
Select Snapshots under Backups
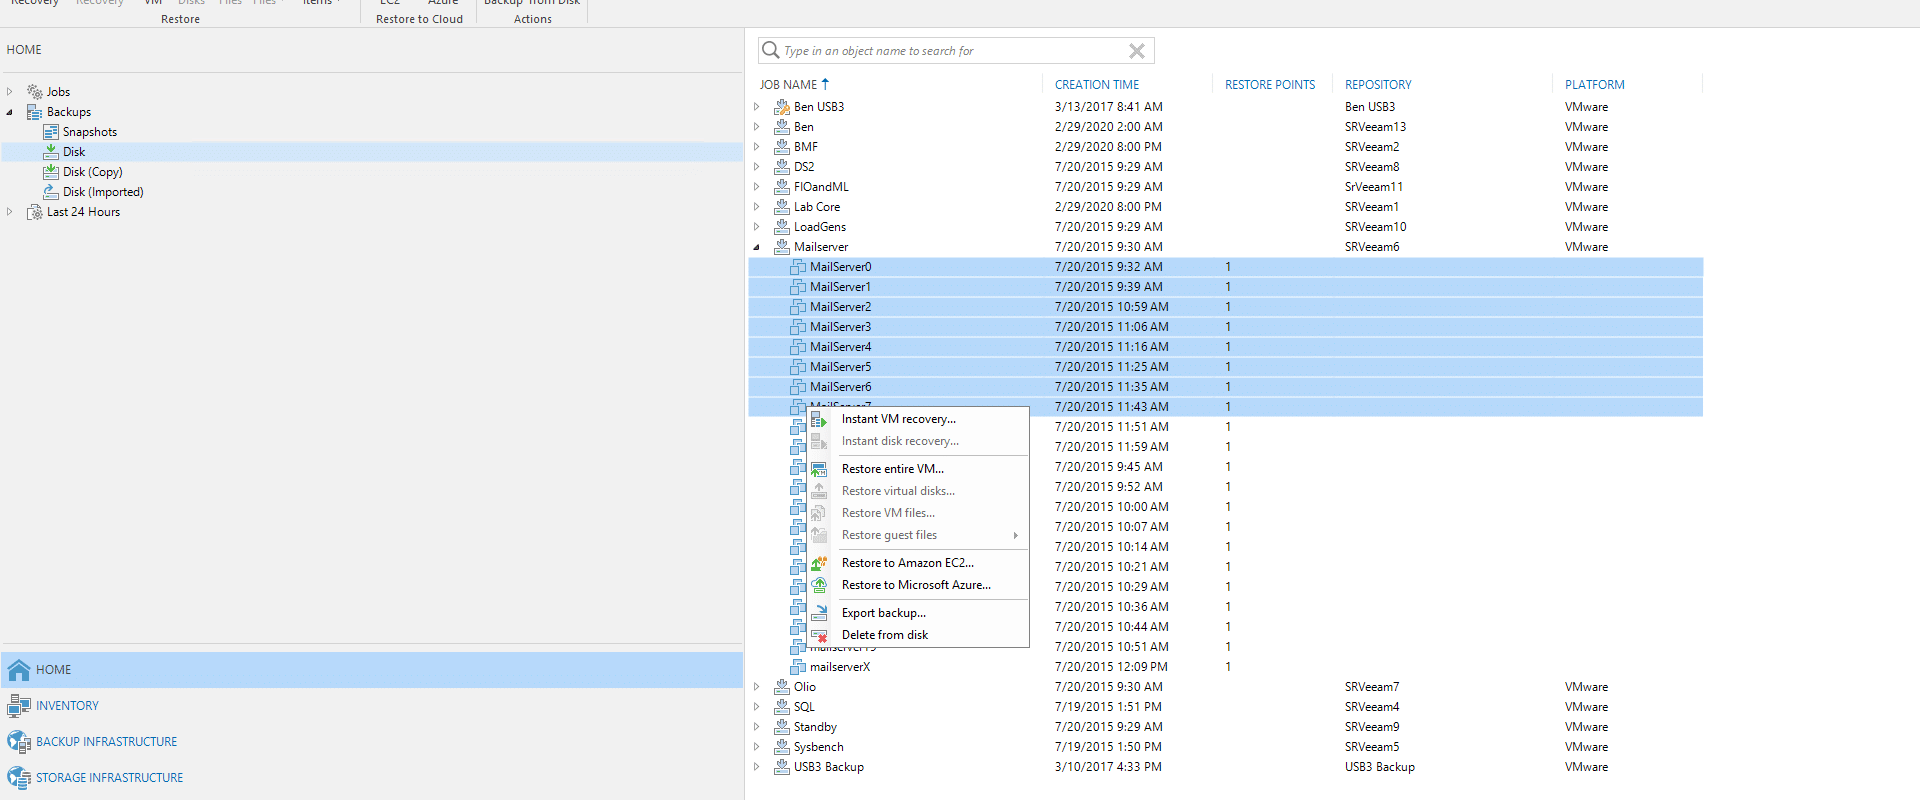click(90, 132)
